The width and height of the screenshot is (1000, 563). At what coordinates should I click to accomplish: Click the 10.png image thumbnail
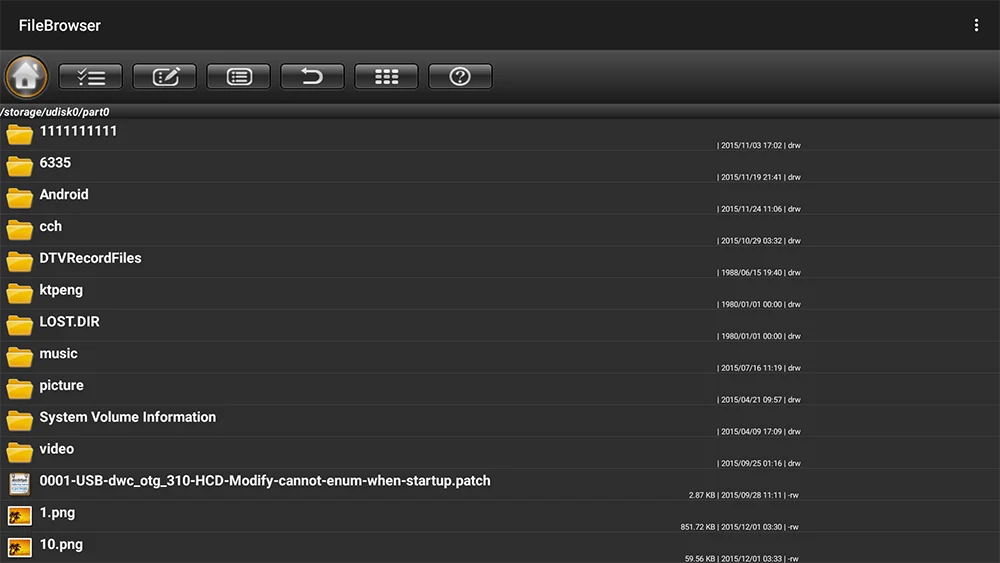(20, 548)
